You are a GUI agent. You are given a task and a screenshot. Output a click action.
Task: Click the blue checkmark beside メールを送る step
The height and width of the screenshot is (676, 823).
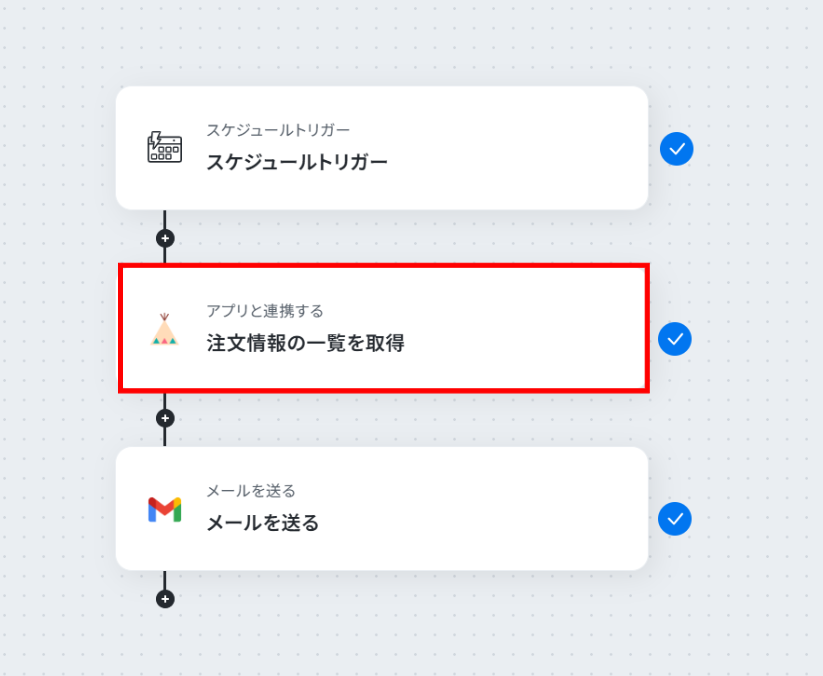pyautogui.click(x=675, y=519)
